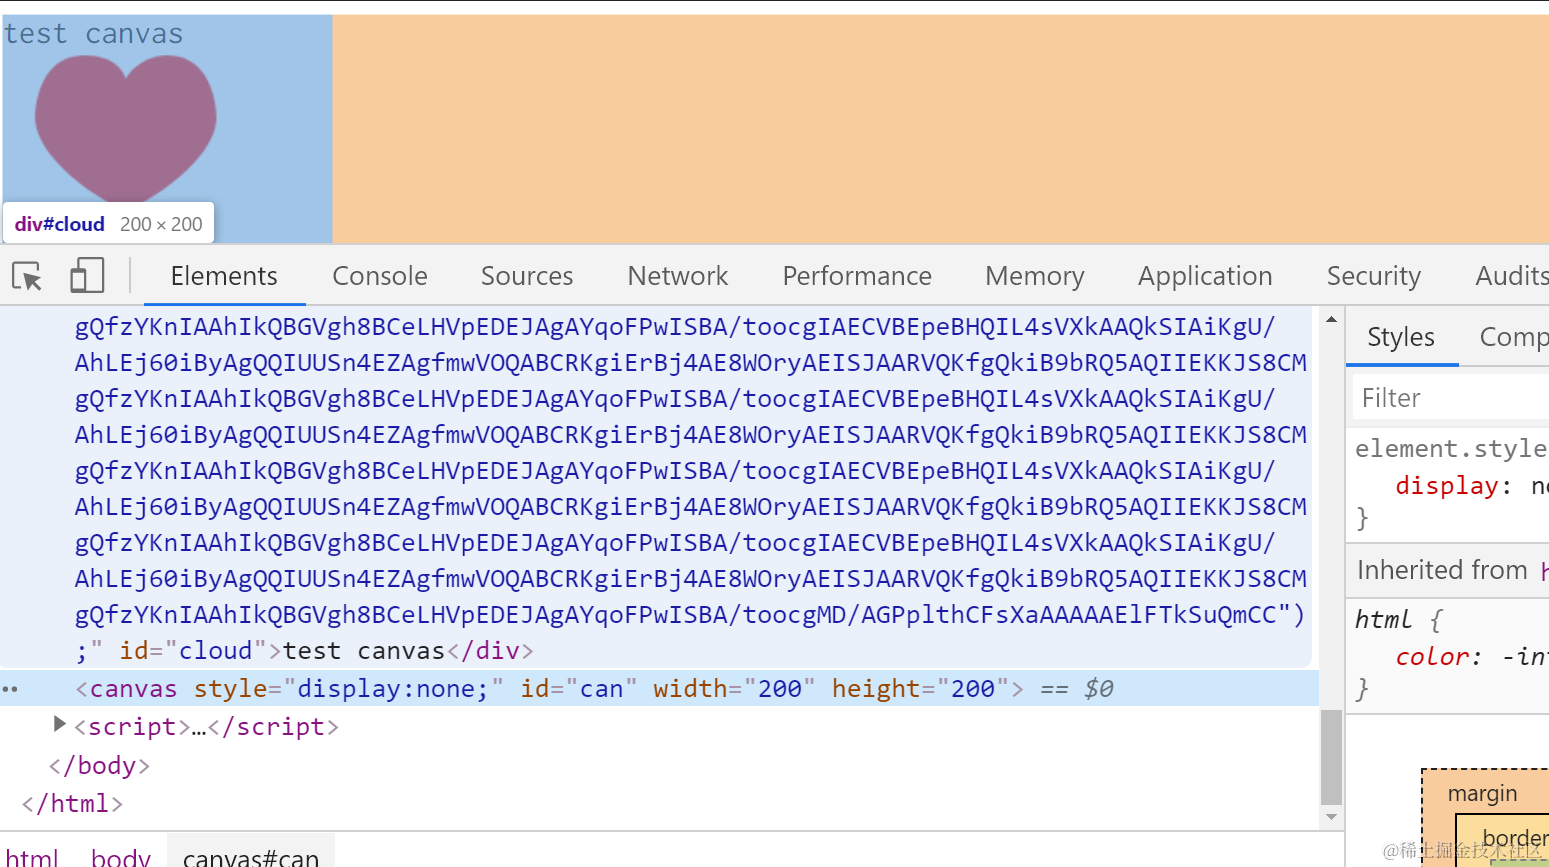Click the DOM tree scrollbar thumb
This screenshot has height=867, width=1549.
[1331, 757]
